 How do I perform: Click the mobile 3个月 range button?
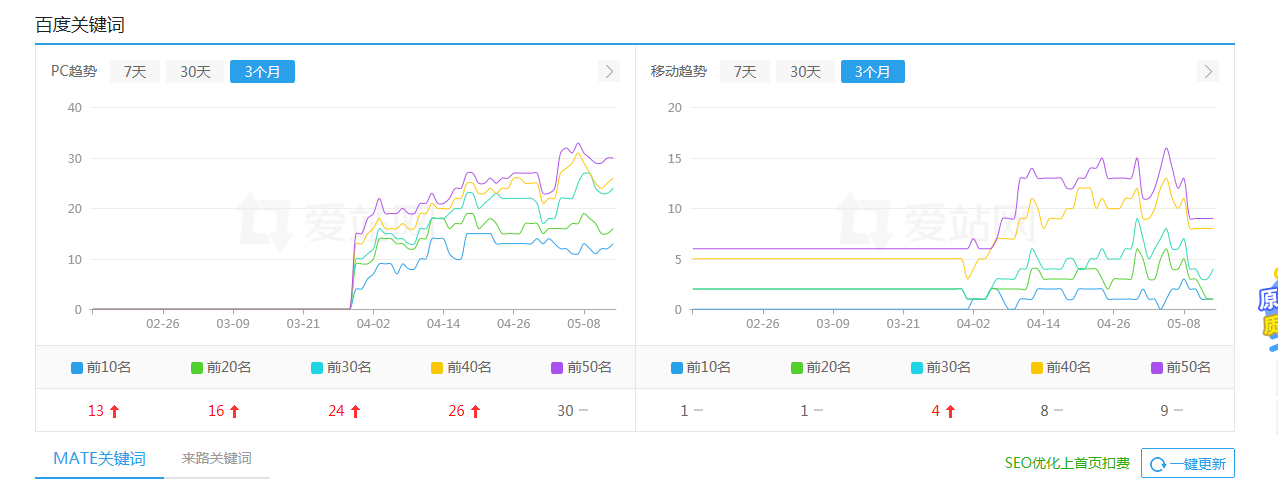click(x=872, y=72)
